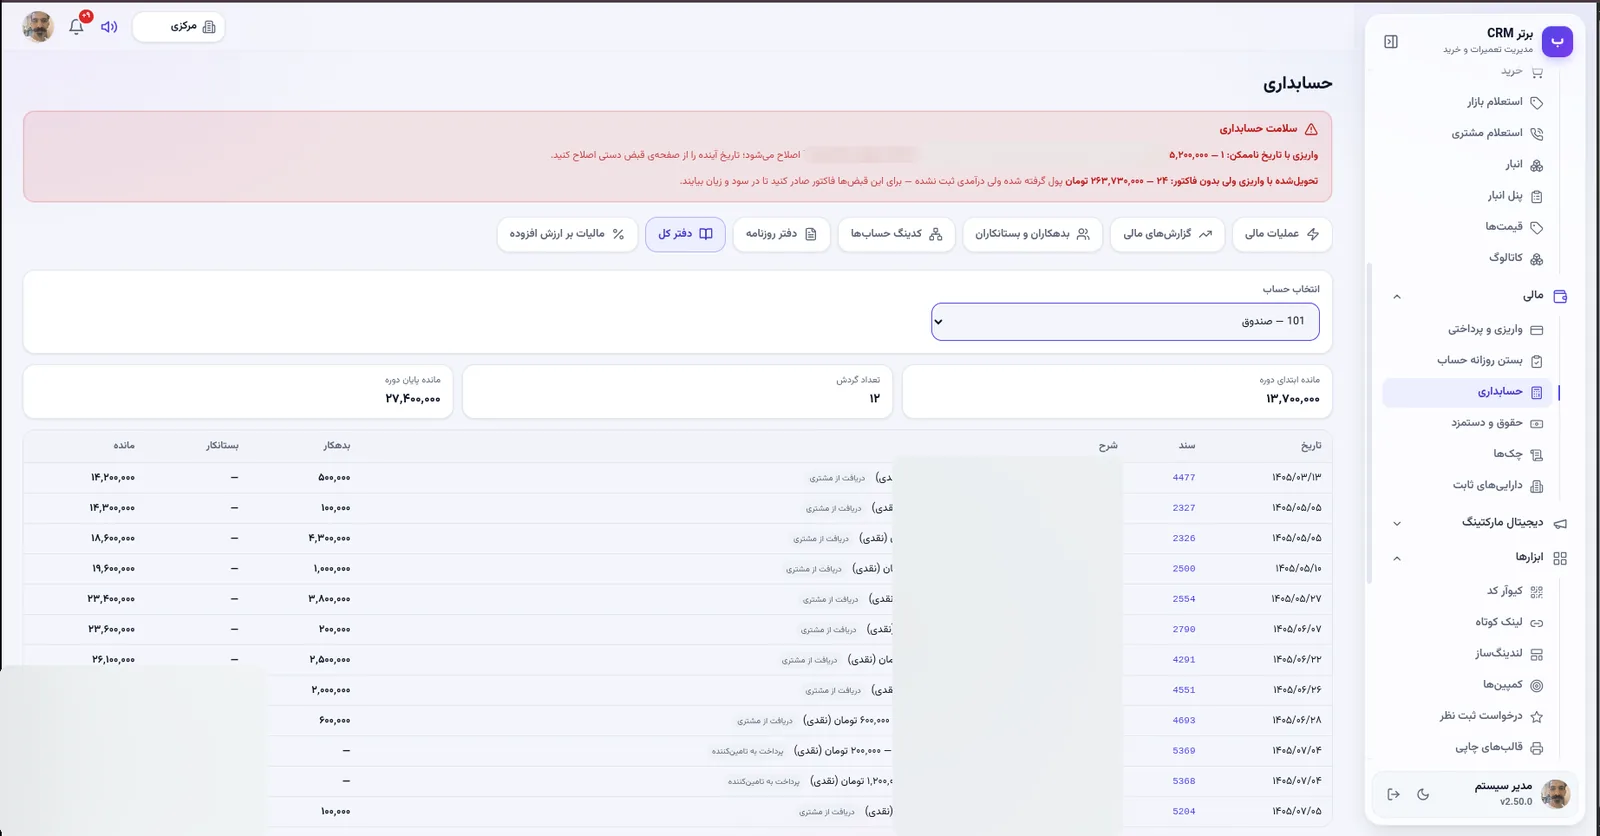1600x836 pixels.
Task: Open دارایی‌های ثابت in the sidebar
Action: pyautogui.click(x=1469, y=486)
